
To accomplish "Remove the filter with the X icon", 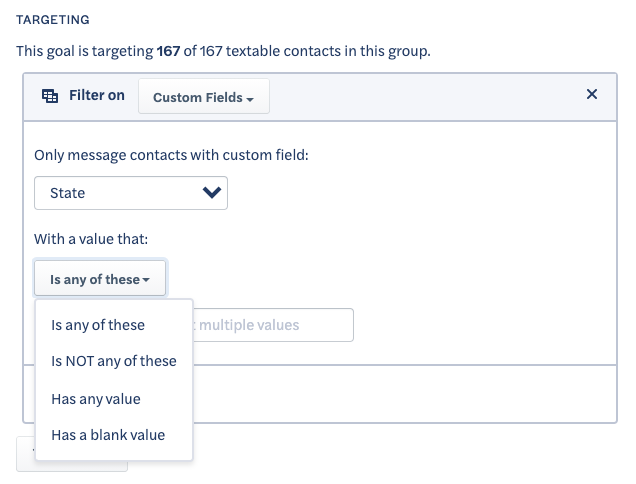I will [592, 94].
